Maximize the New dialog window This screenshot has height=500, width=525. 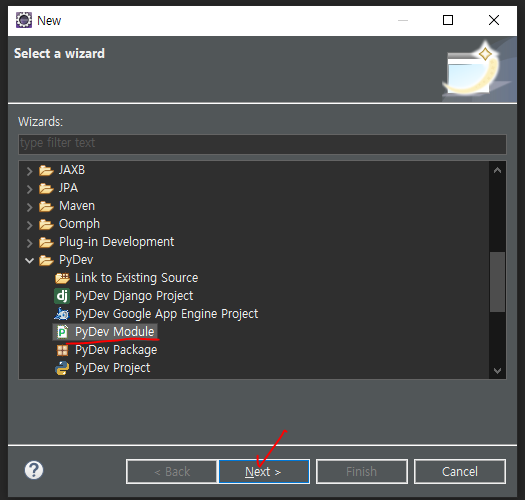(x=448, y=20)
